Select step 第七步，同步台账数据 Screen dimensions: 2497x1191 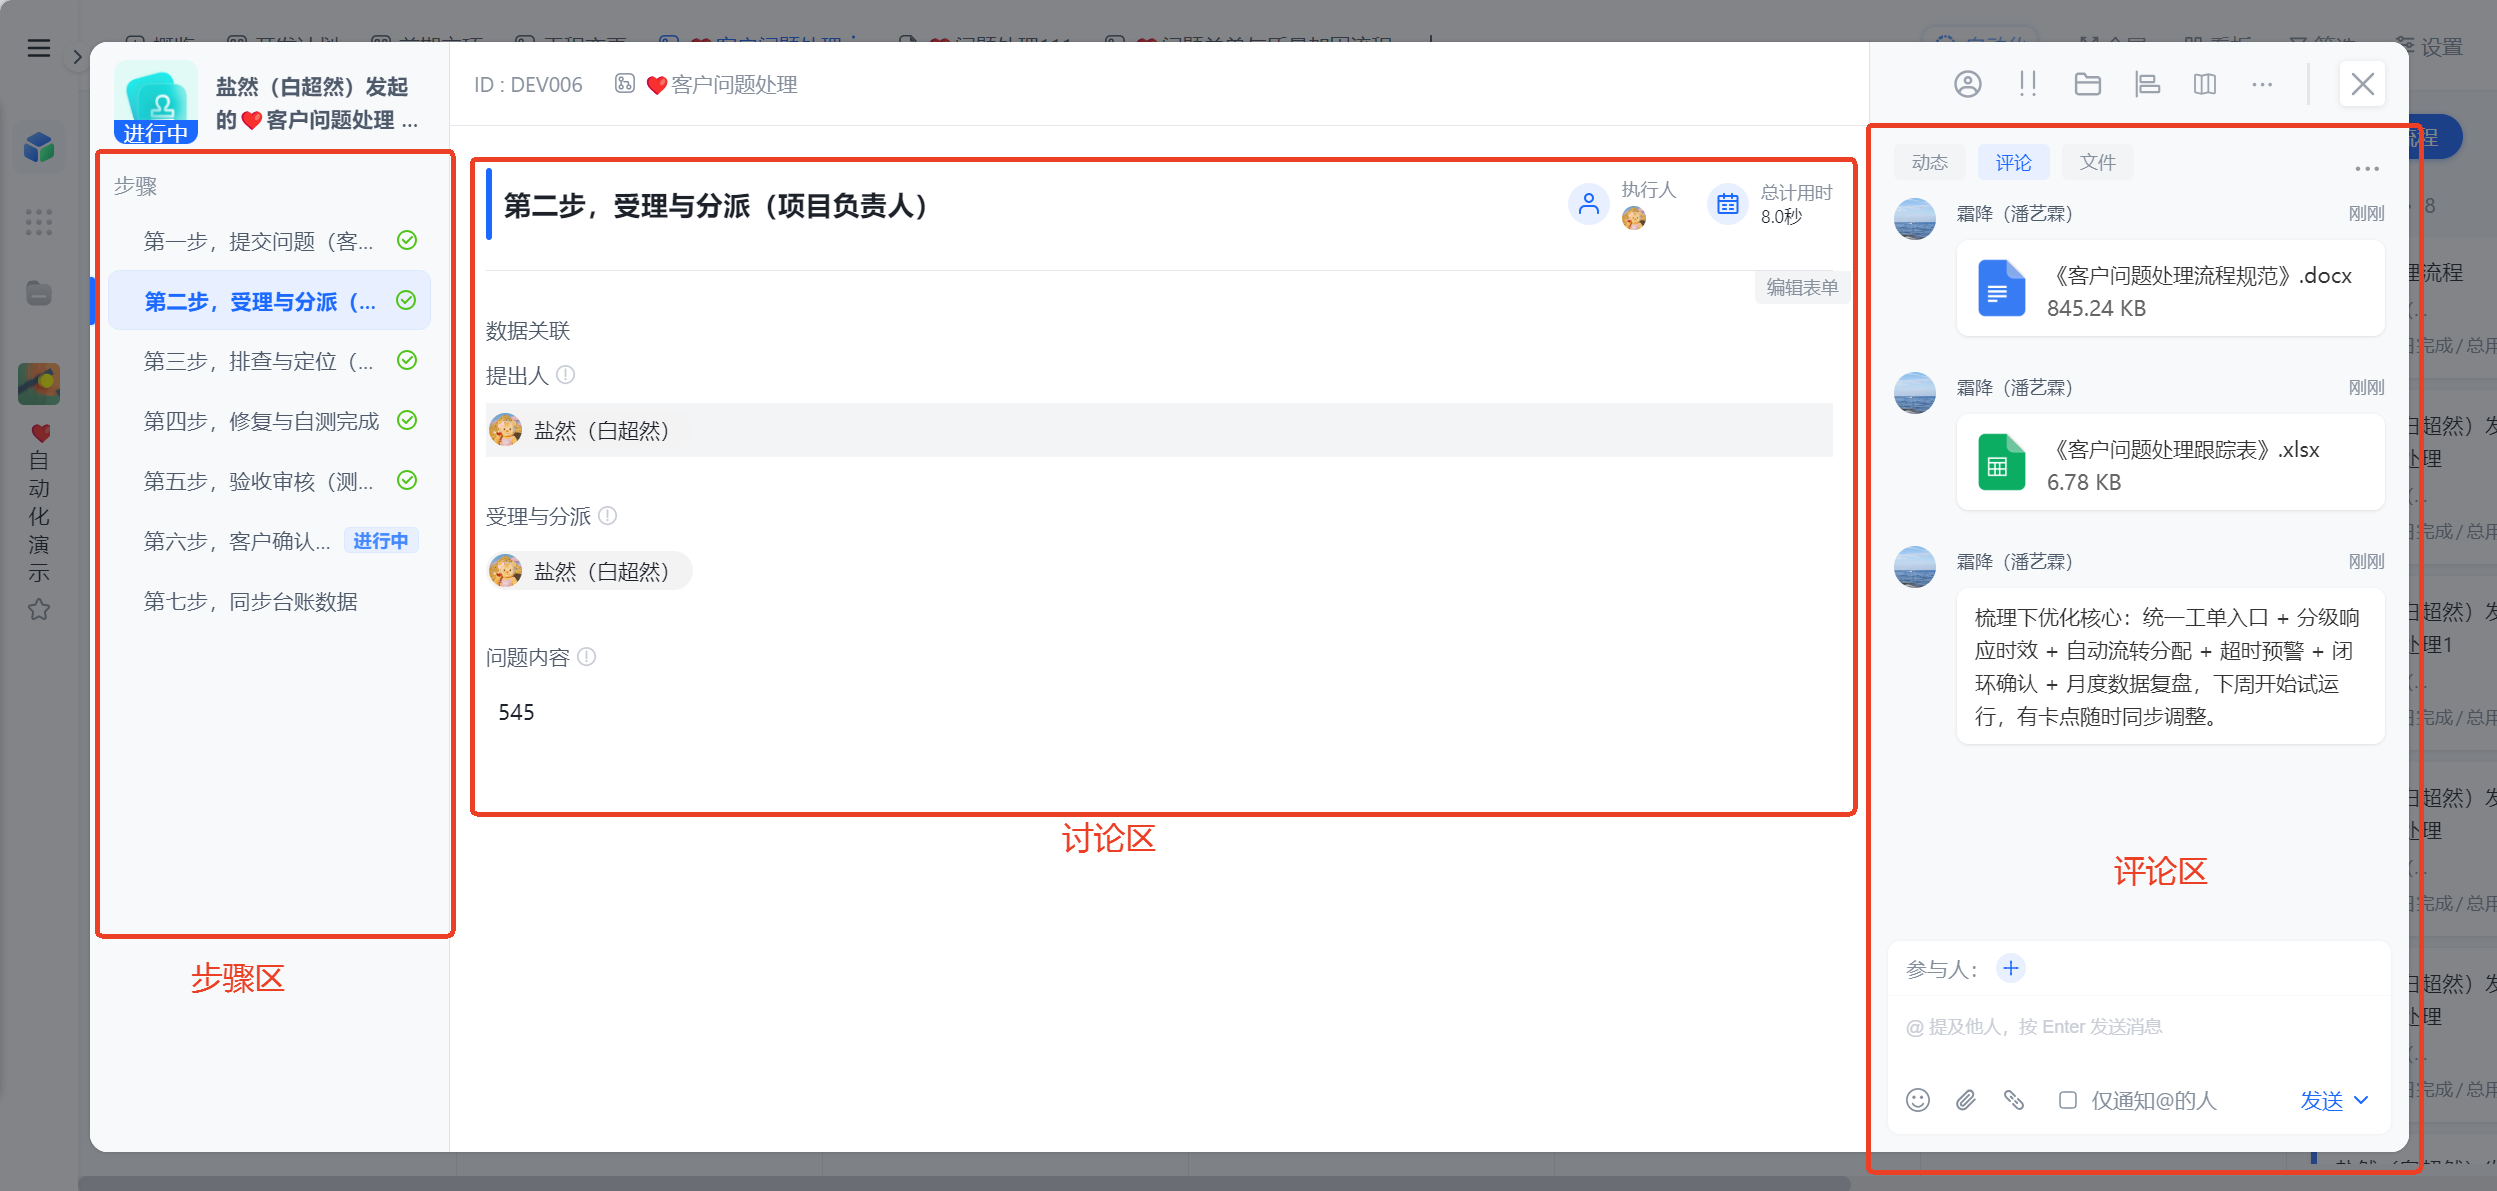pos(270,601)
